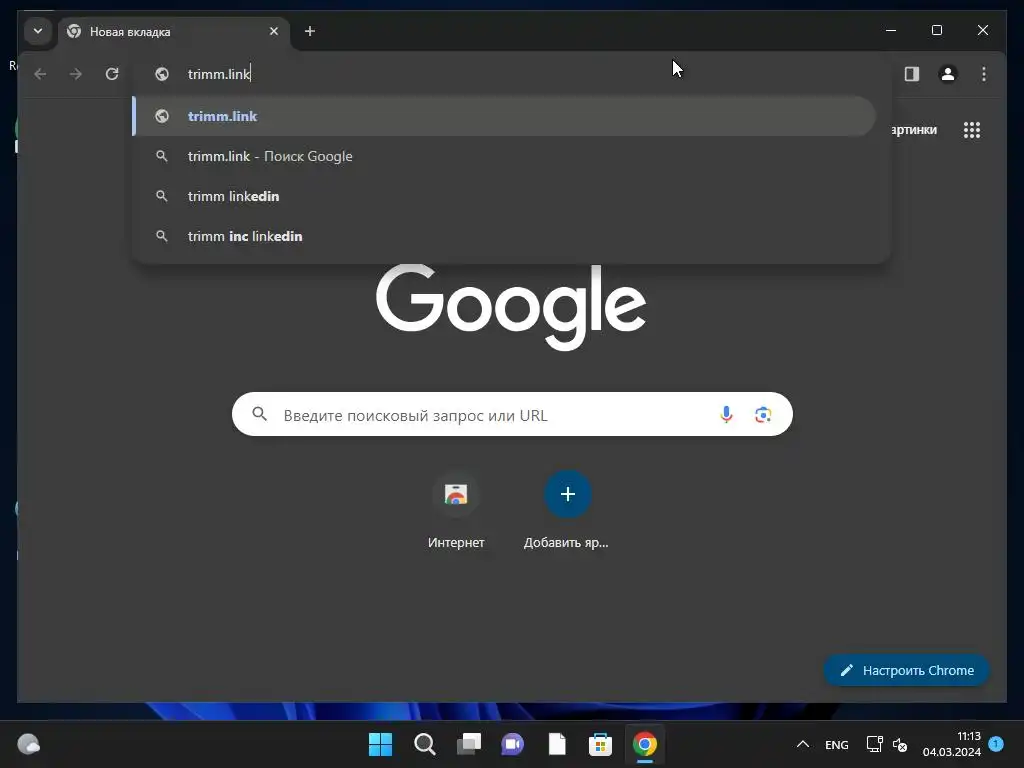Launch the Chat app from taskbar
Viewport: 1024px width, 768px height.
513,744
